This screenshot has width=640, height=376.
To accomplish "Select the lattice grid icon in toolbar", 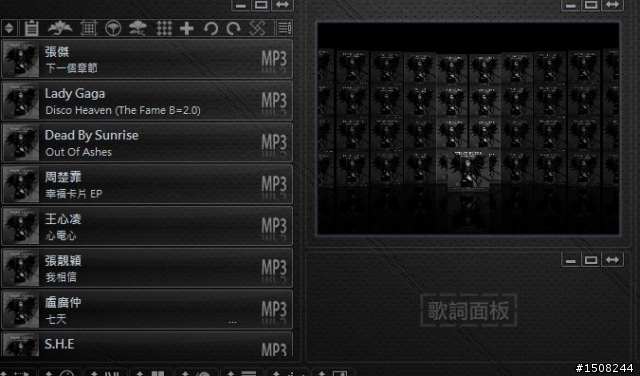I will tap(89, 28).
